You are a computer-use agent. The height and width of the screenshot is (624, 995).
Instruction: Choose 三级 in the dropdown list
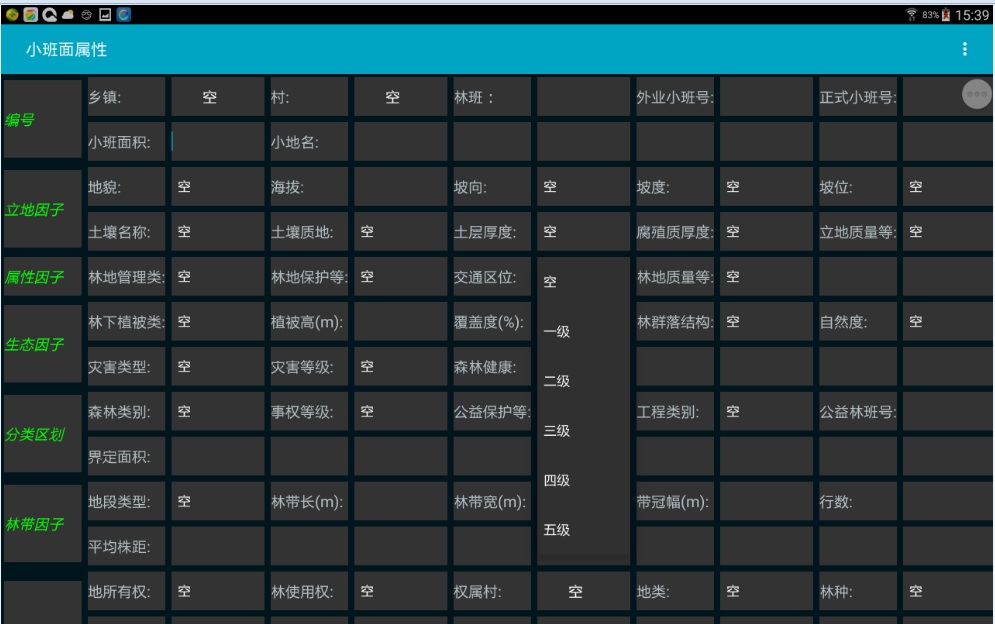tap(582, 431)
